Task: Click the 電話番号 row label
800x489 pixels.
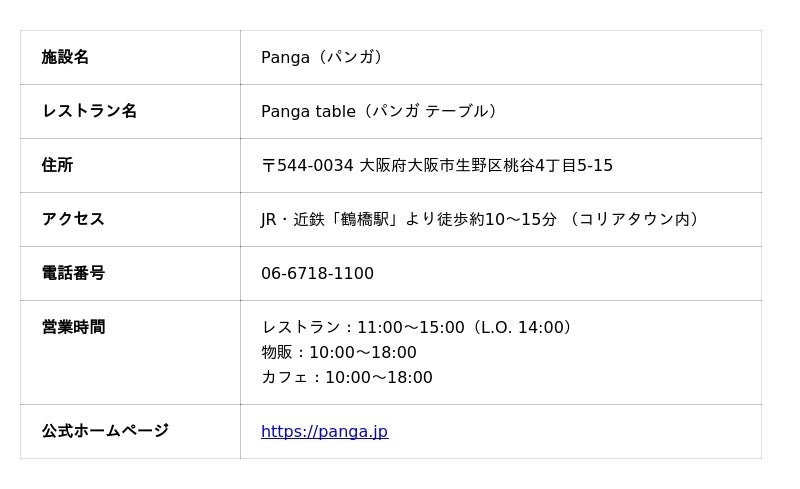Action: pyautogui.click(x=73, y=274)
